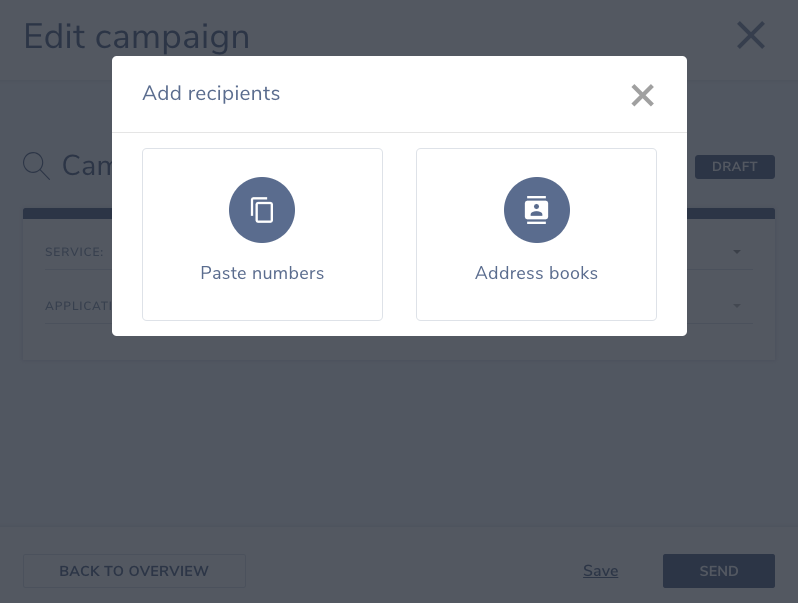Viewport: 798px width, 603px height.
Task: Choose the Address books option text
Action: [x=536, y=273]
